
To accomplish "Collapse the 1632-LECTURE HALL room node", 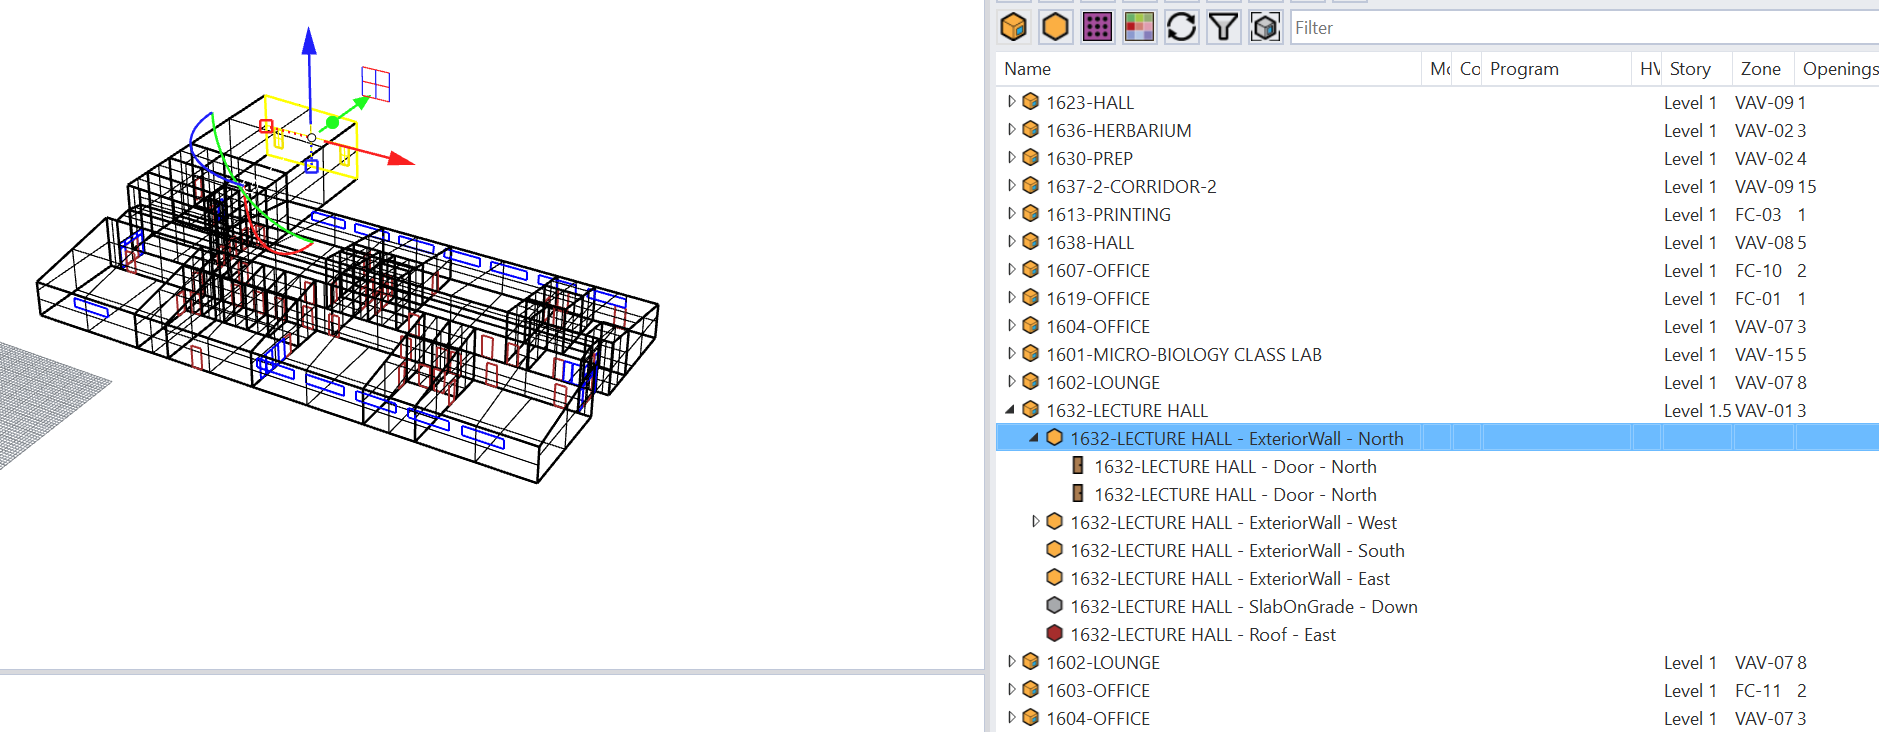I will coord(1010,410).
